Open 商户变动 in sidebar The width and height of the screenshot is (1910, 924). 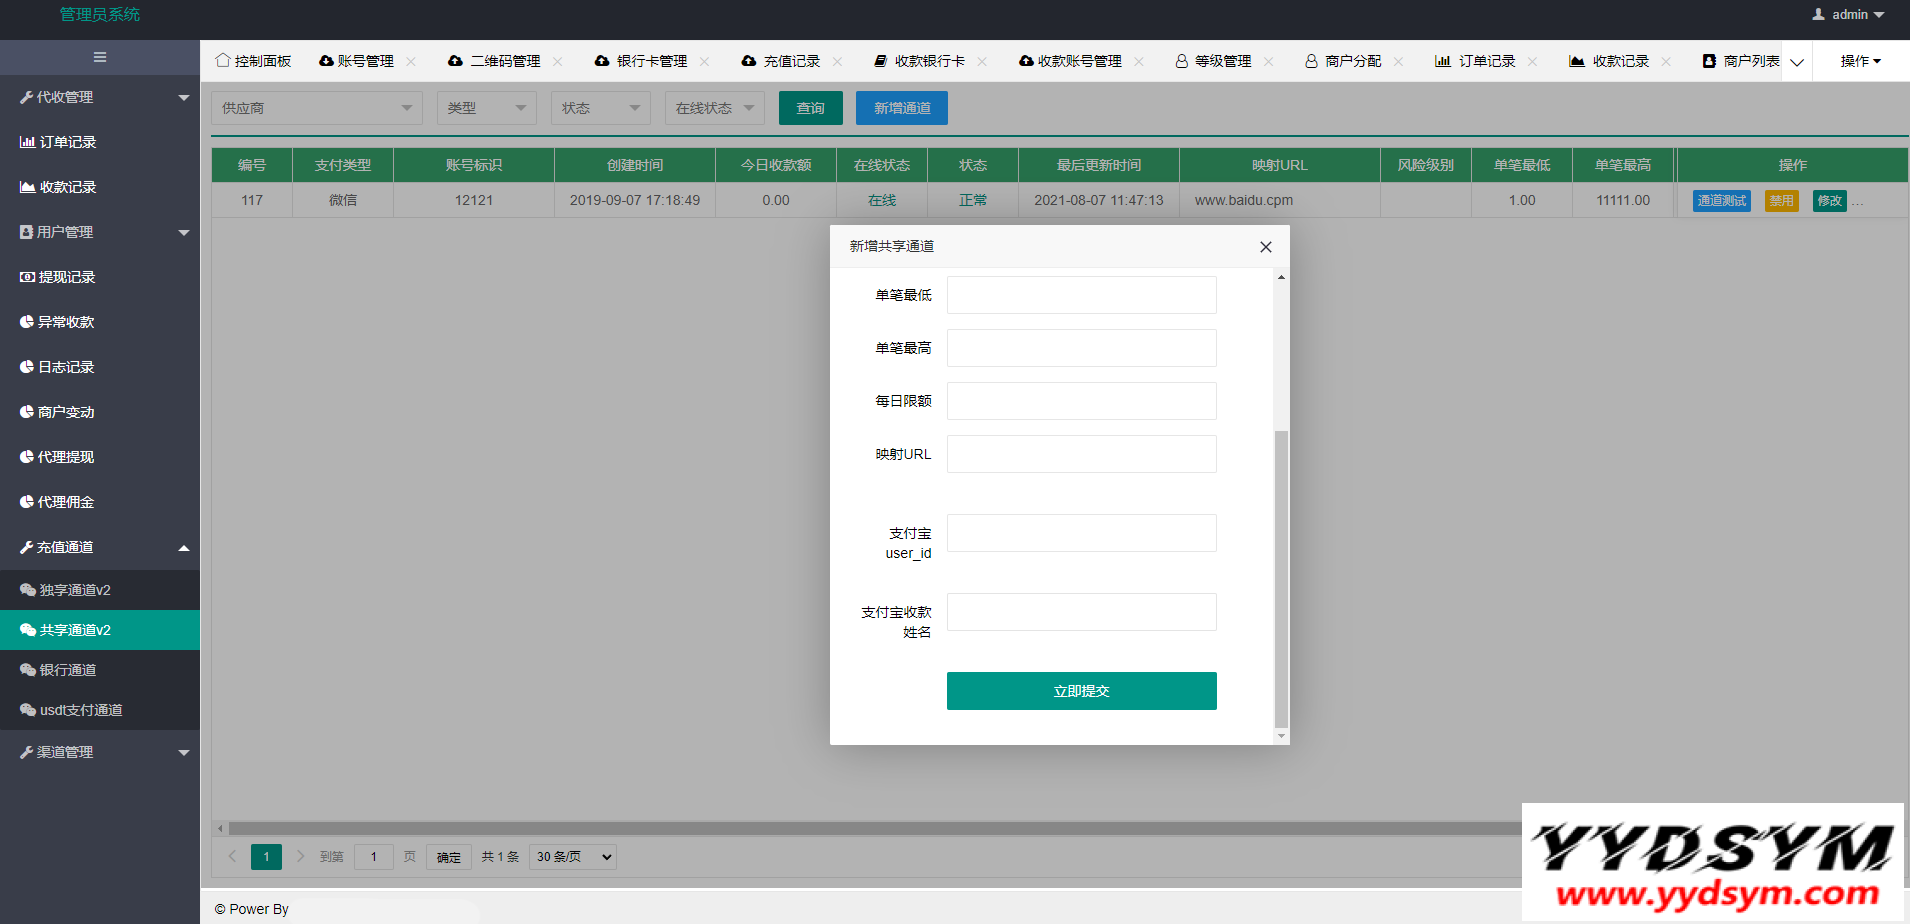click(100, 412)
